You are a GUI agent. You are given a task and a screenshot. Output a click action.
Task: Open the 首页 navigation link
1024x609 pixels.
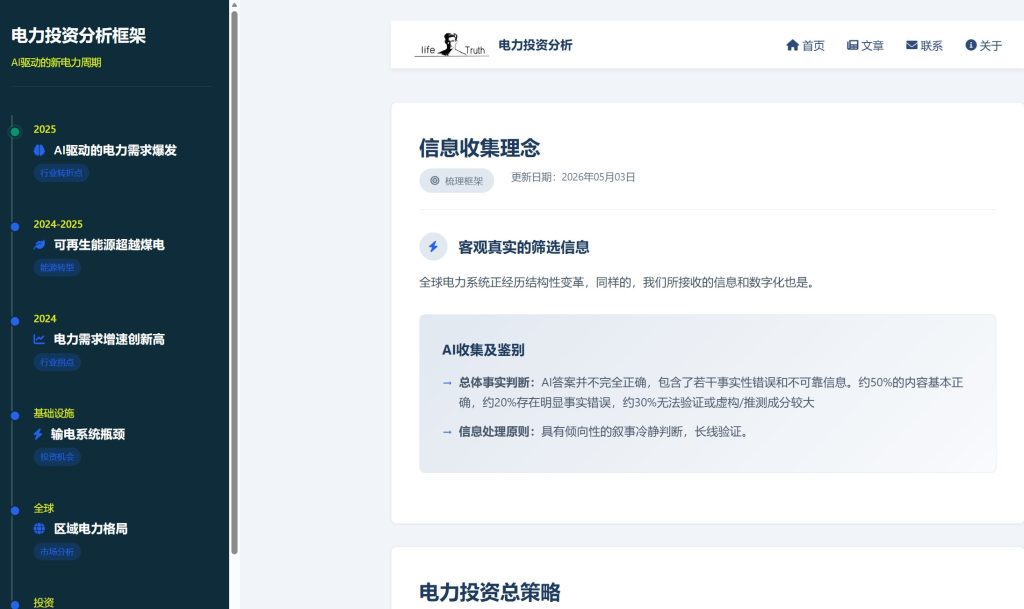click(x=805, y=45)
